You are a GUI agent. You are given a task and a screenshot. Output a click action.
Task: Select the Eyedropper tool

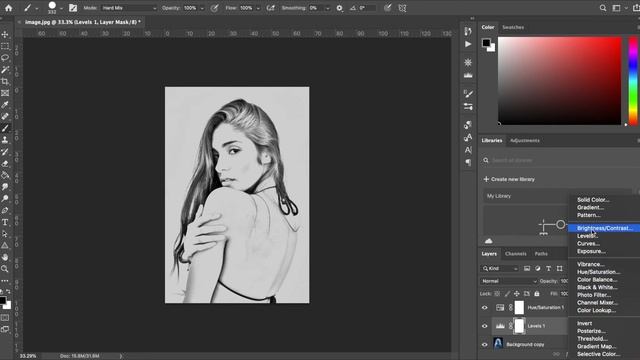pyautogui.click(x=5, y=105)
